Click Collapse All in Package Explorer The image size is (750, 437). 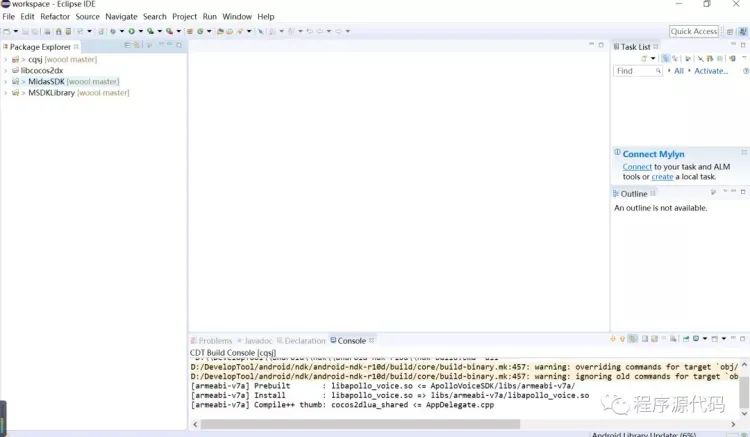click(127, 45)
